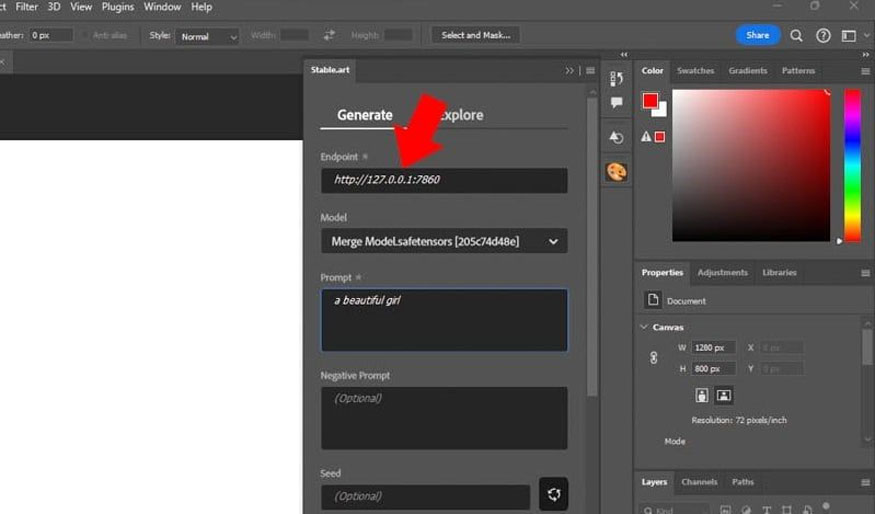This screenshot has width=875, height=514.
Task: Click the Share button
Action: [758, 35]
